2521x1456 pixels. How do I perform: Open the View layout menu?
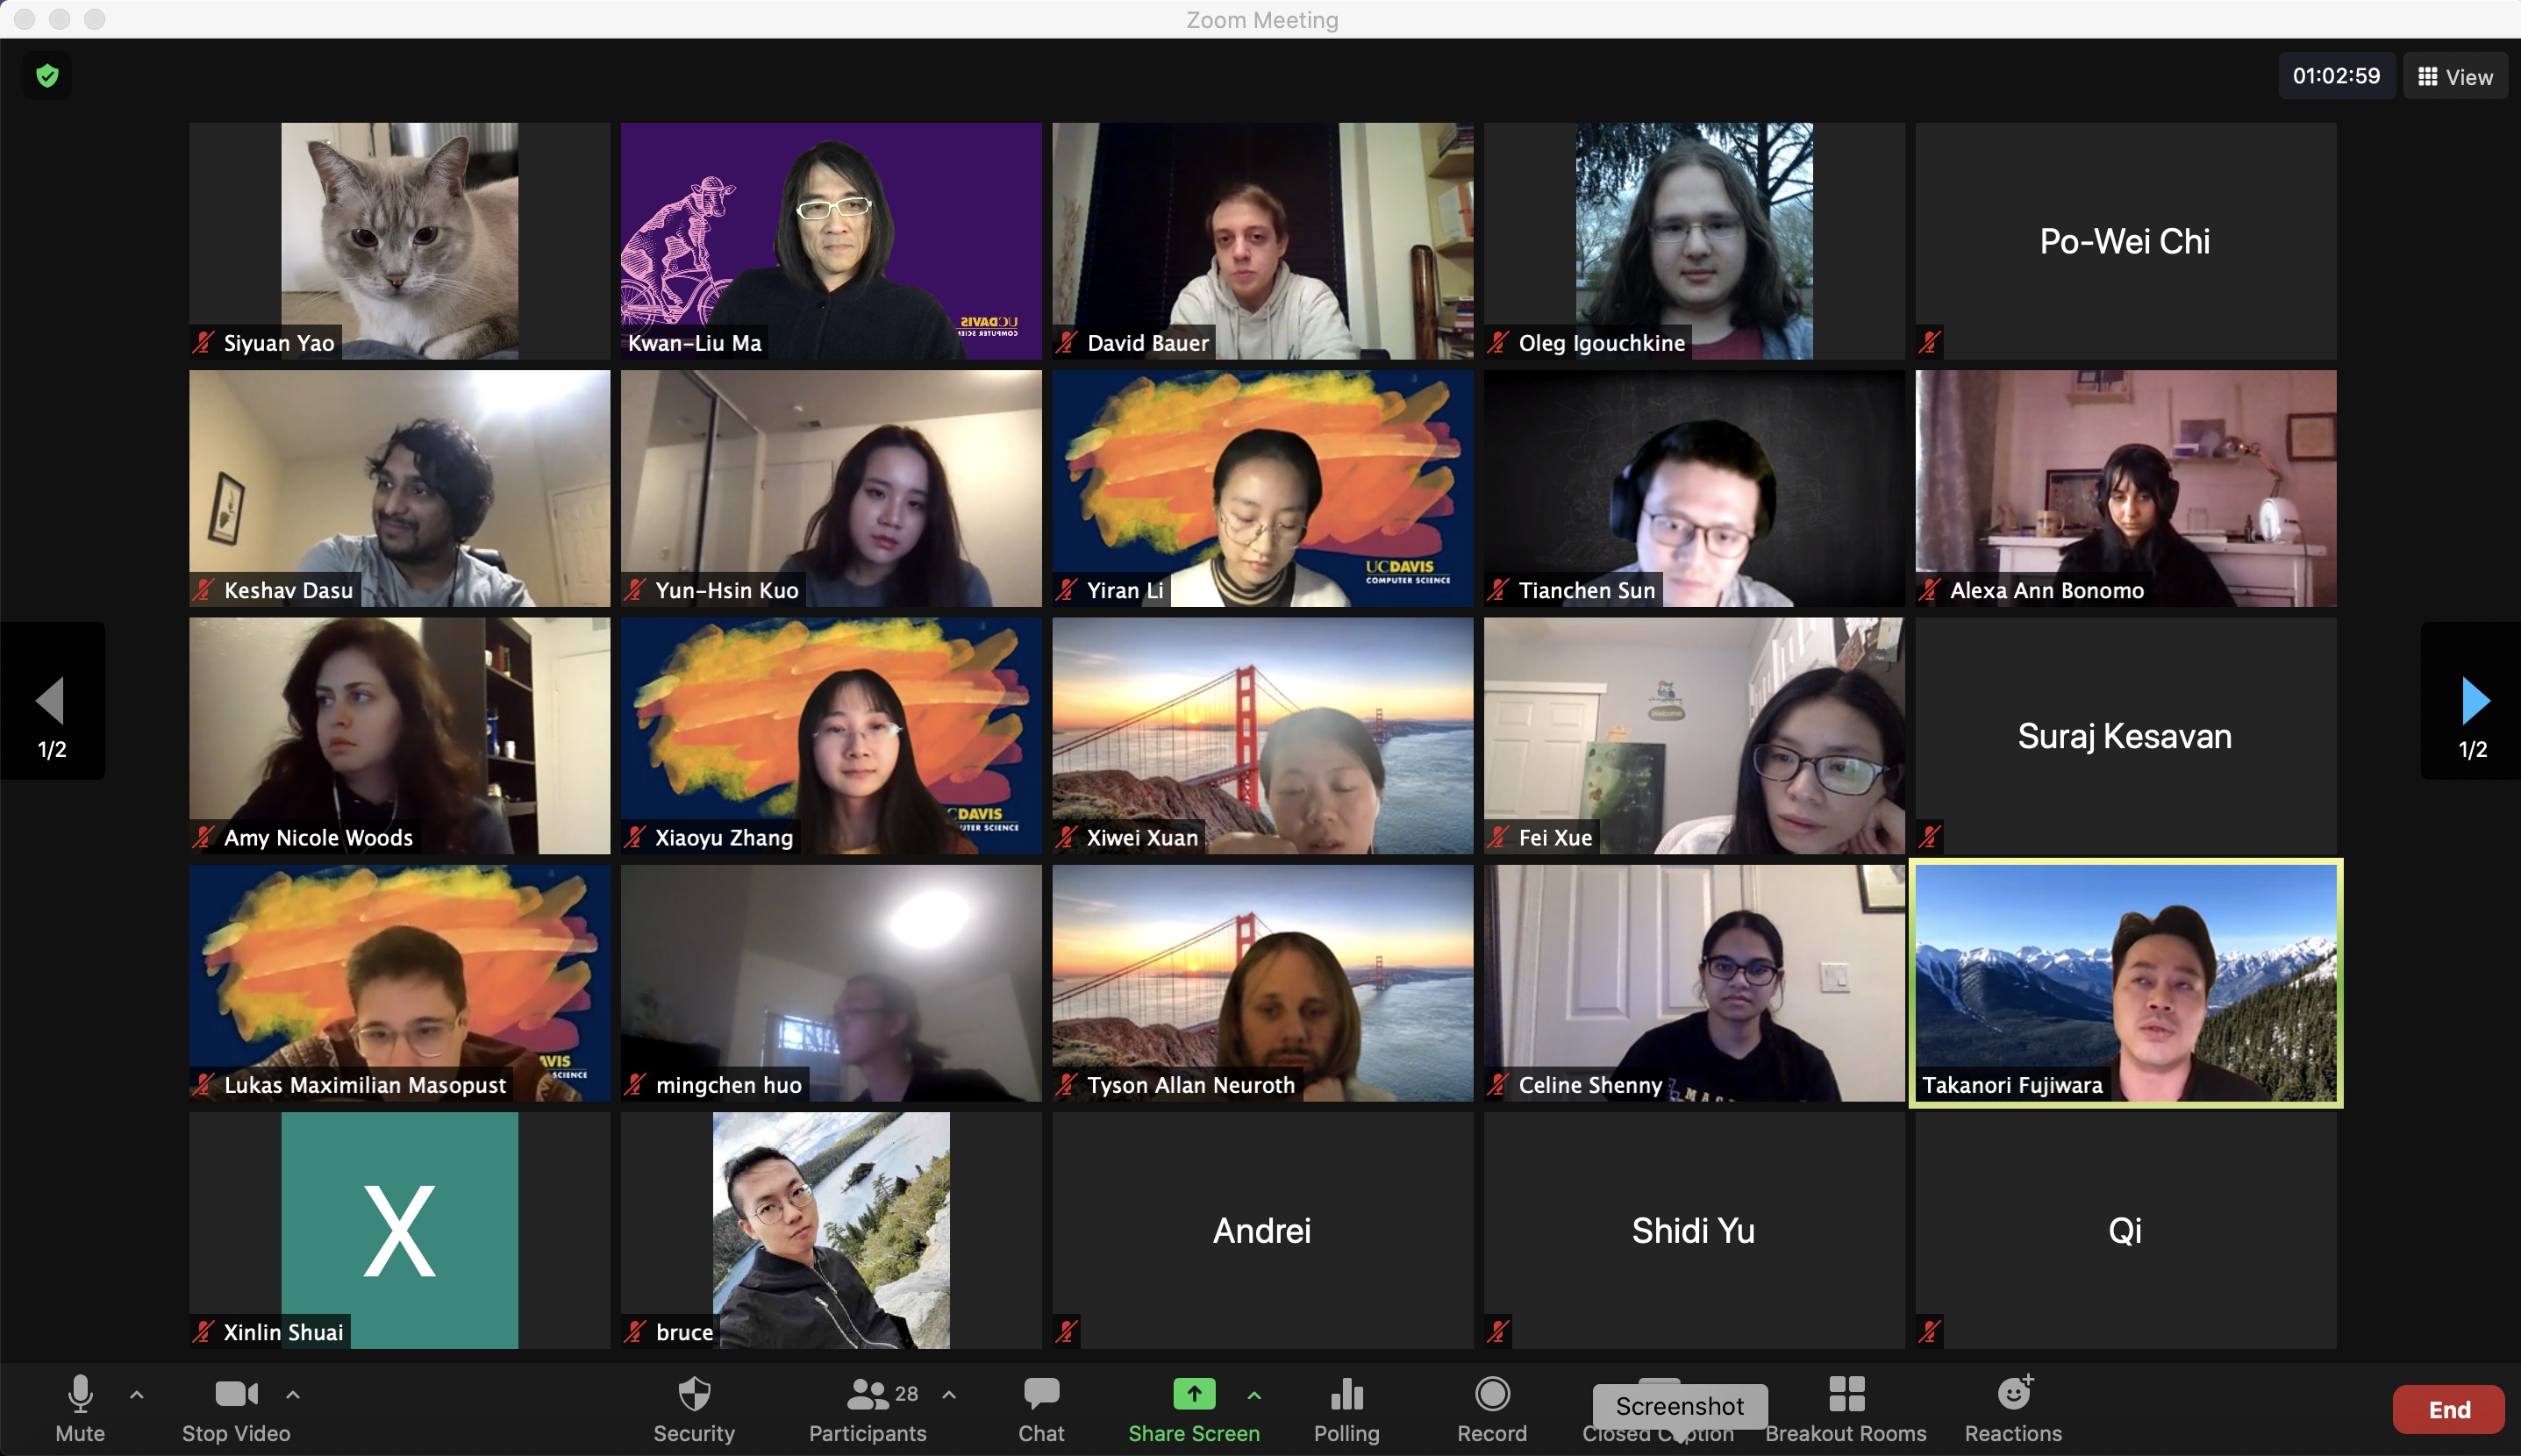[2455, 77]
